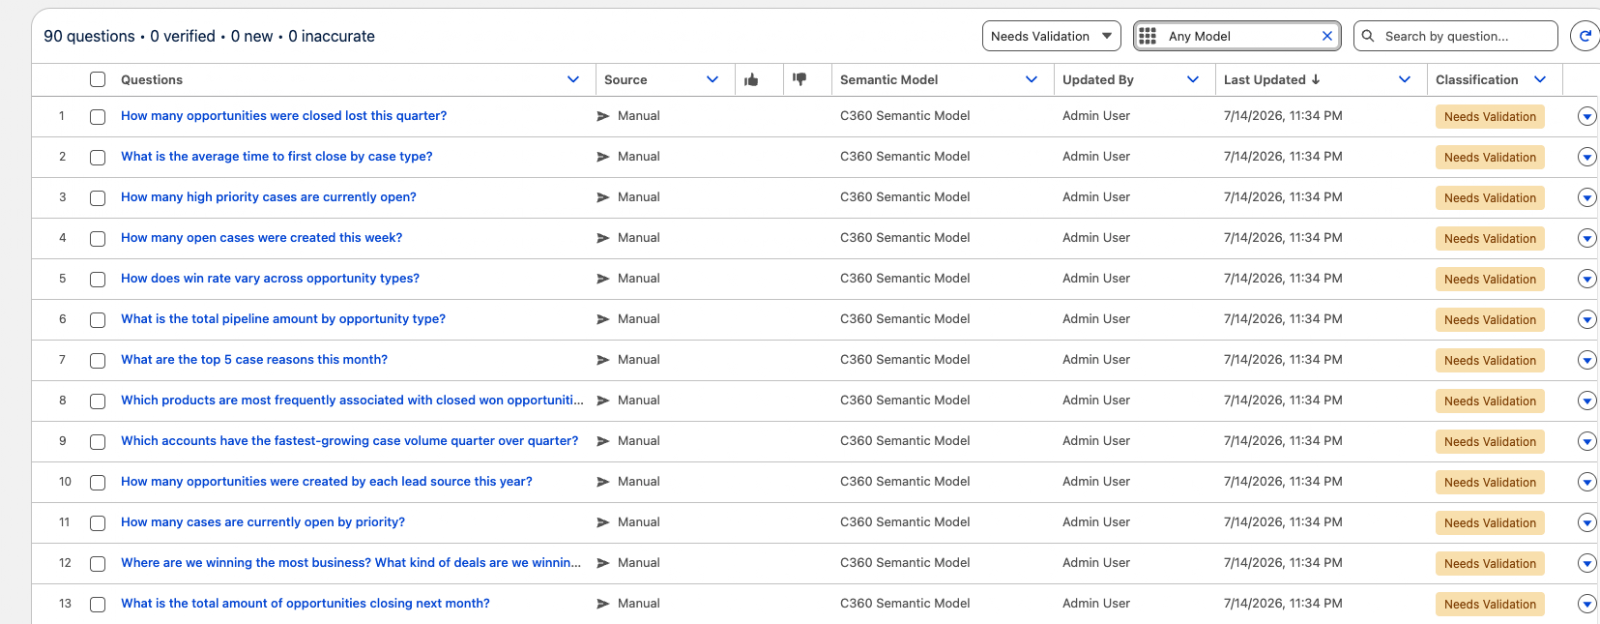Image resolution: width=1600 pixels, height=624 pixels.
Task: Click the grid icon in the Any Model box
Action: click(1147, 36)
